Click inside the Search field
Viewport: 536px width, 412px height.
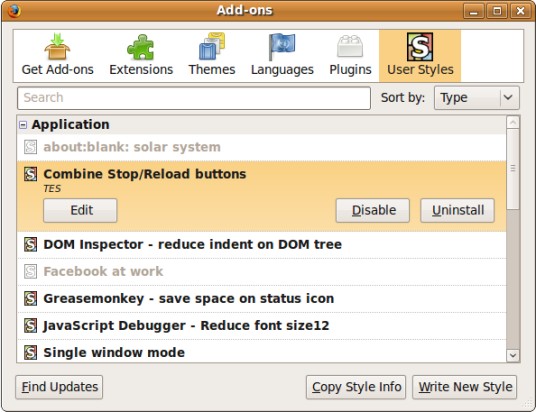coord(194,98)
